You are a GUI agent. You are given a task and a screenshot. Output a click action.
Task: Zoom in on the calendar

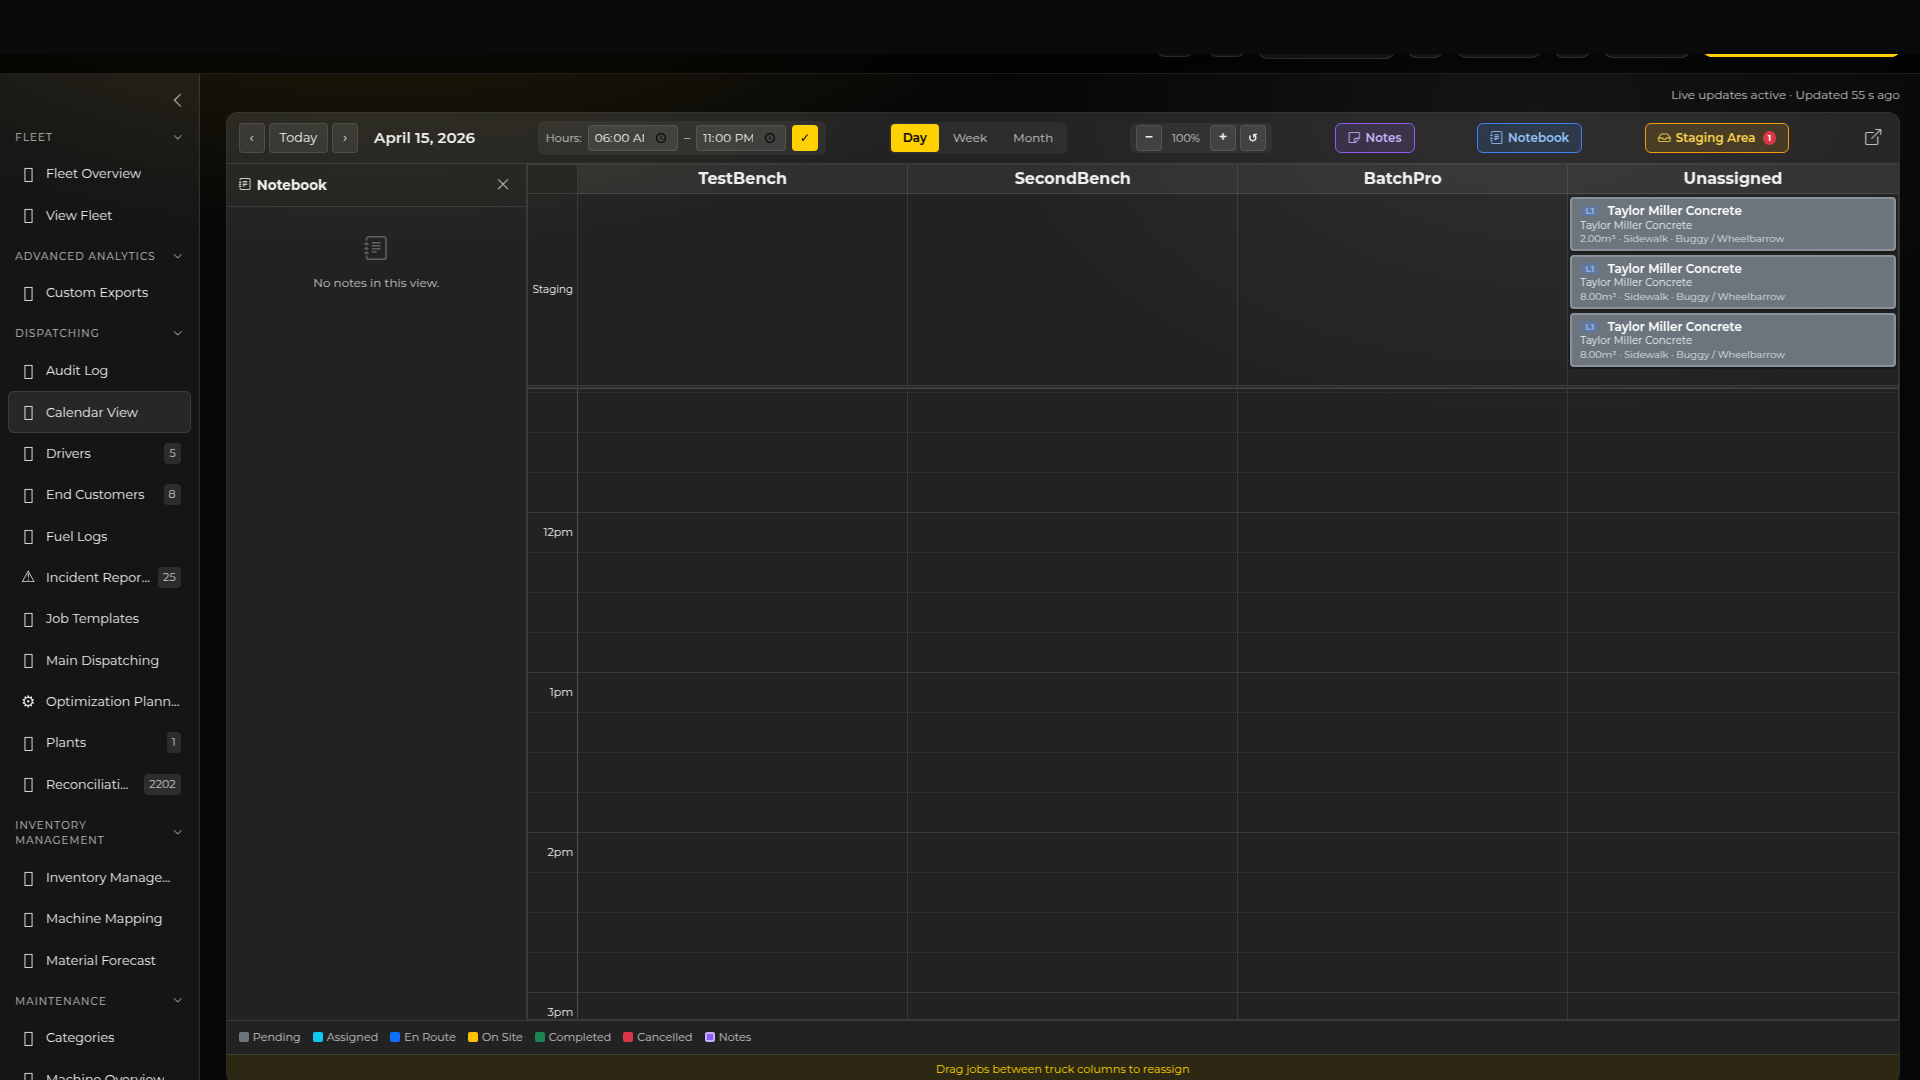point(1222,138)
